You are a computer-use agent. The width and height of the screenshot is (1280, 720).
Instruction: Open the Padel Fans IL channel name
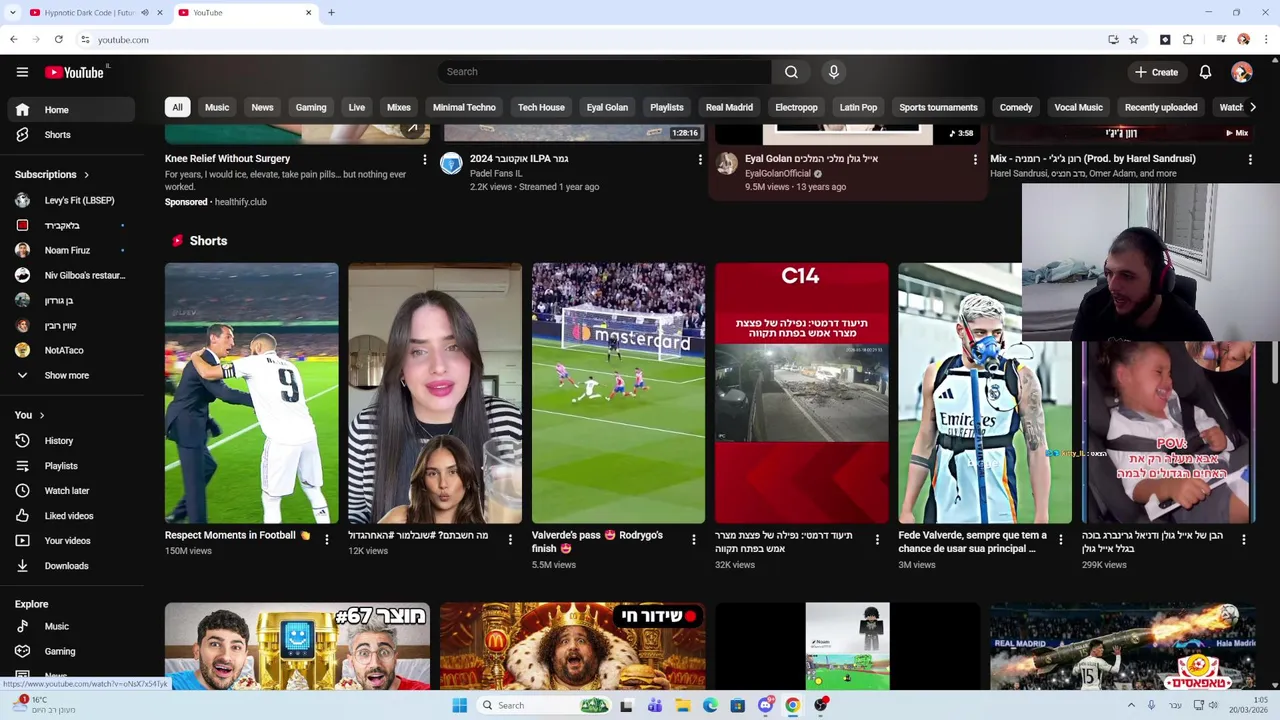point(496,174)
